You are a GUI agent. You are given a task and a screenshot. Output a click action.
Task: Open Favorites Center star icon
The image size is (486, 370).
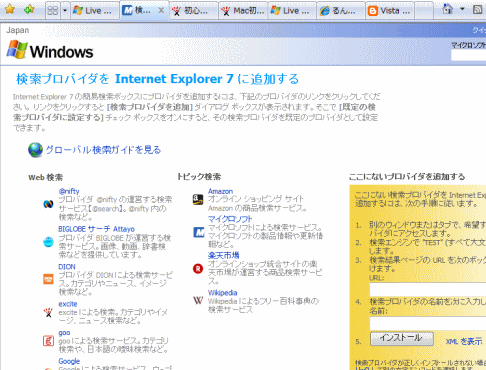(10, 9)
